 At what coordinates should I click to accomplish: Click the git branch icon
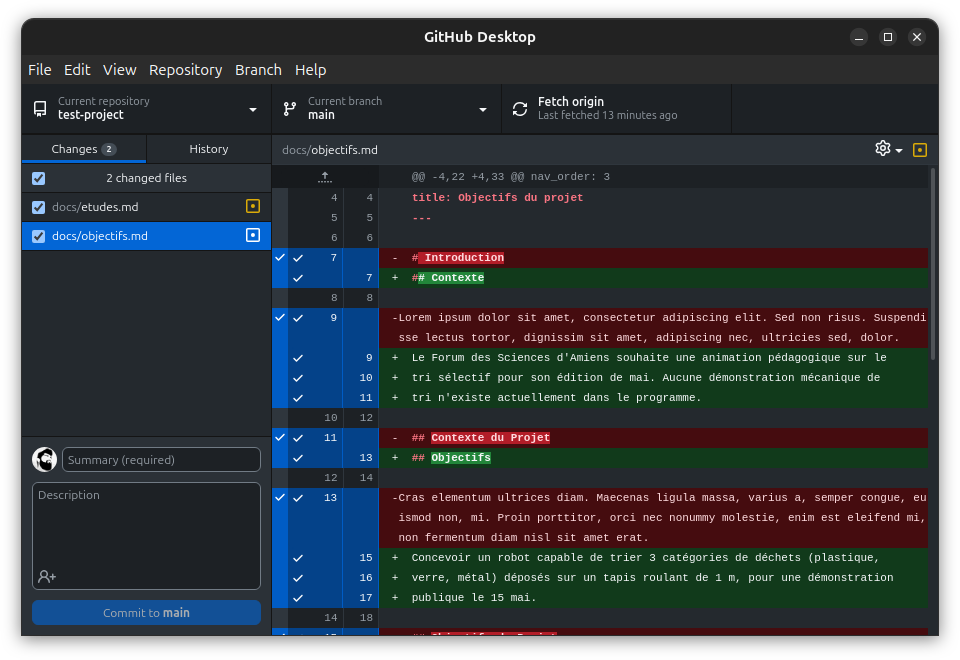[x=290, y=109]
